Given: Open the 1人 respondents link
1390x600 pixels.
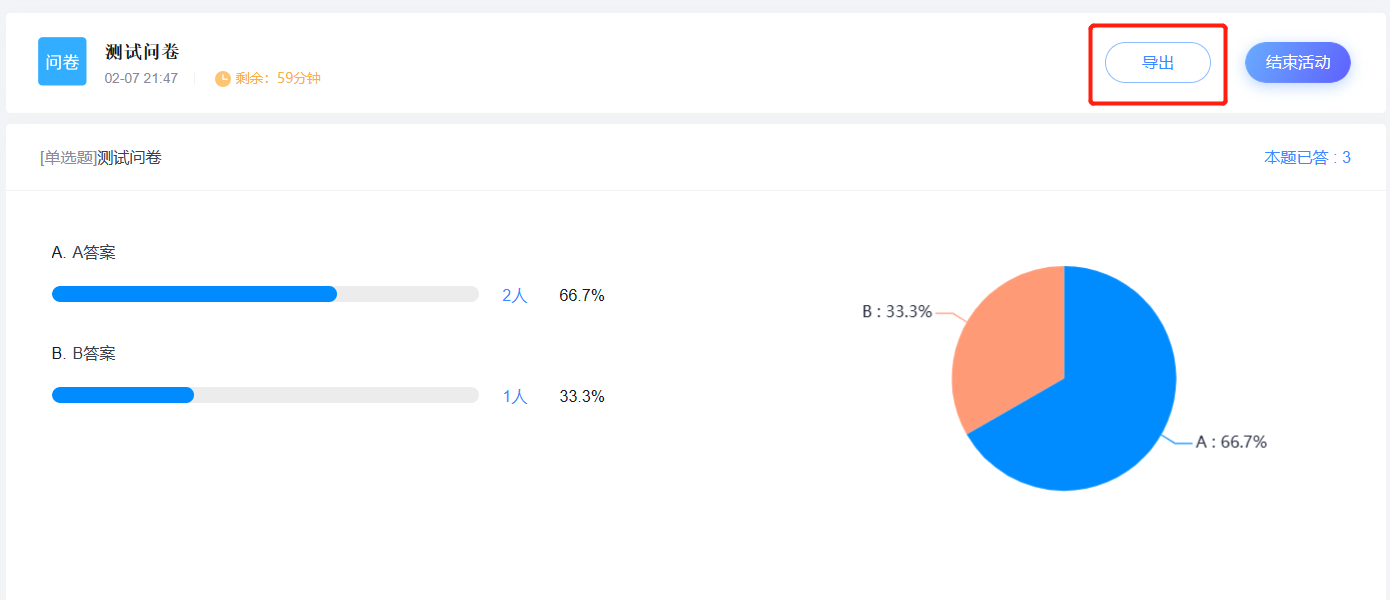Looking at the screenshot, I should point(514,397).
